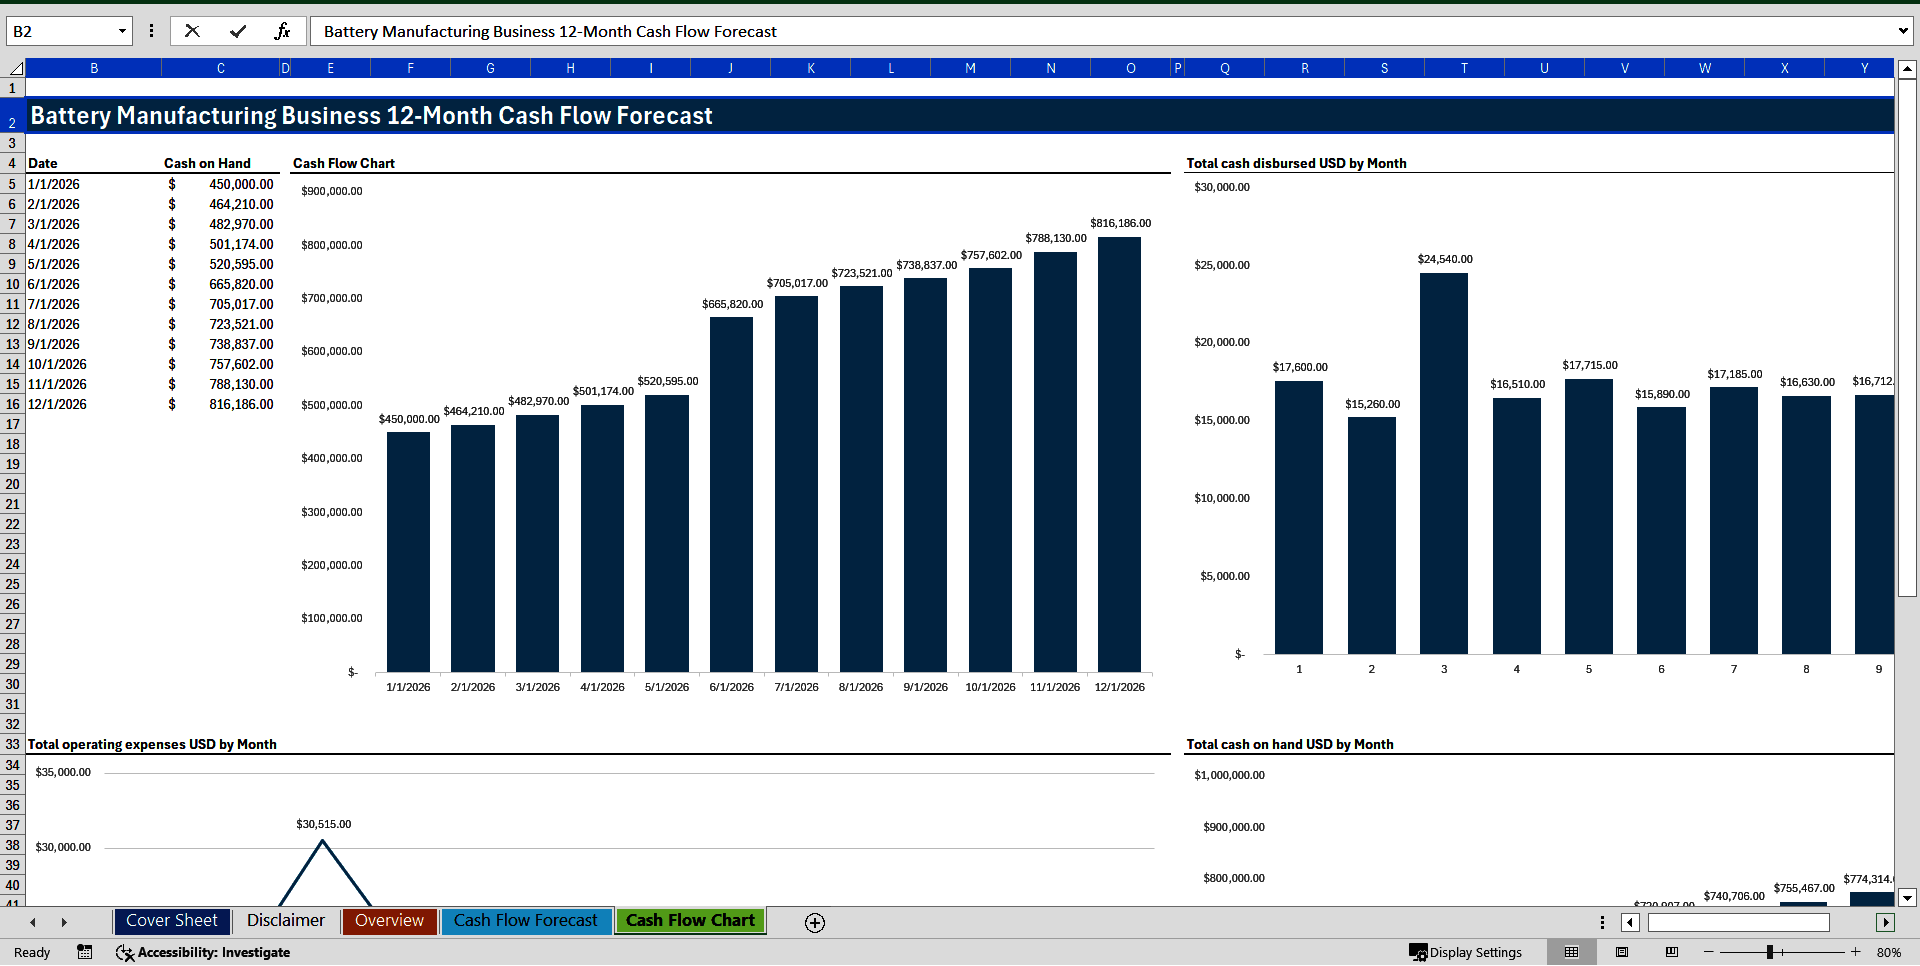Click the Cancel (X) icon in formula bar
Image resolution: width=1920 pixels, height=966 pixels.
(192, 31)
